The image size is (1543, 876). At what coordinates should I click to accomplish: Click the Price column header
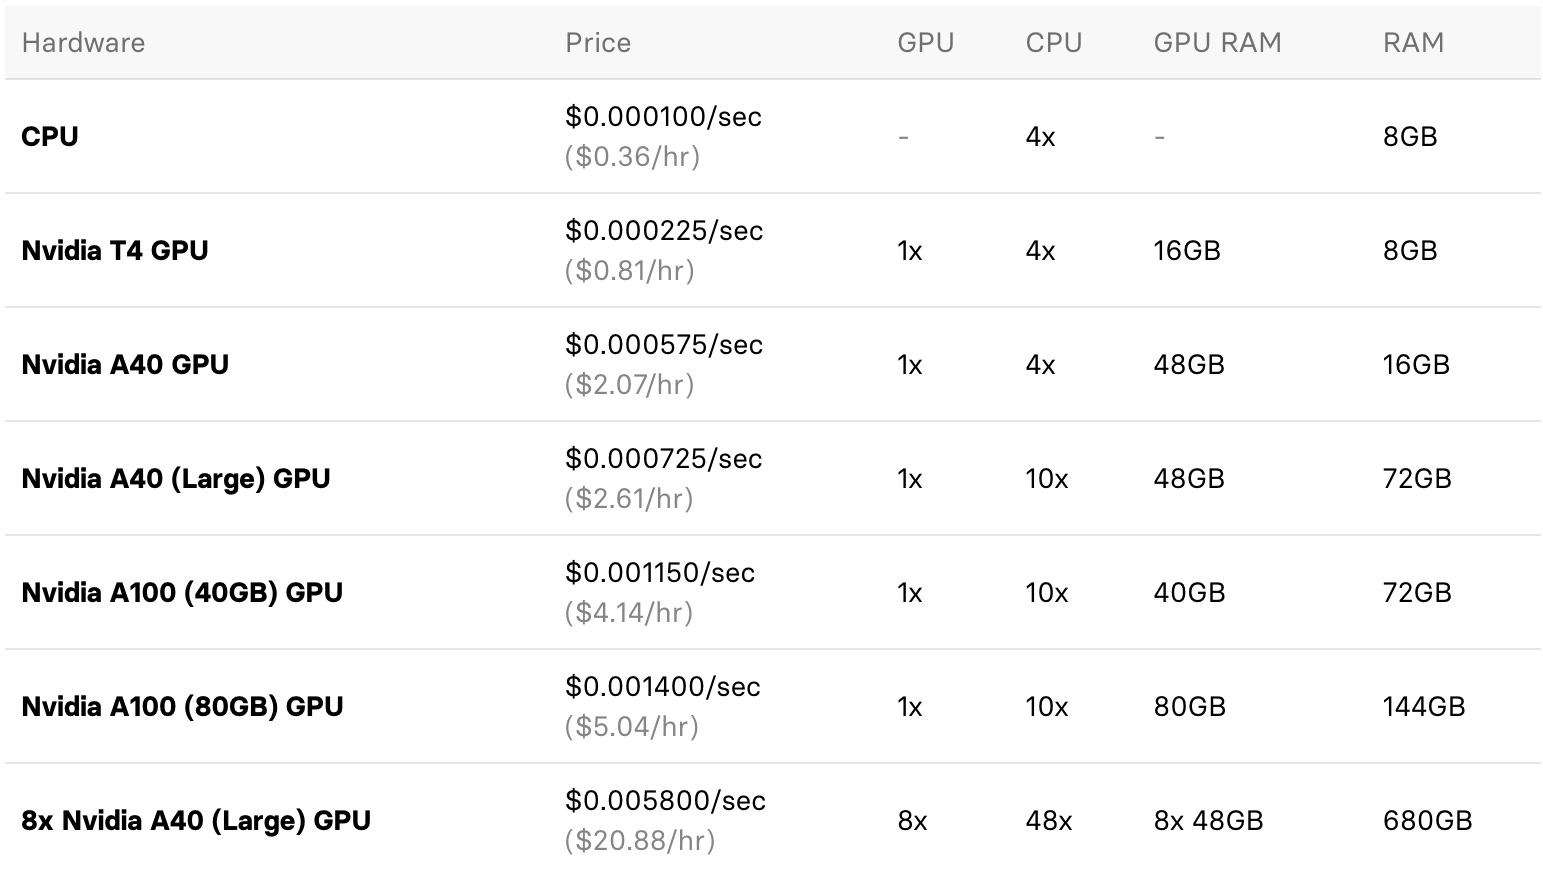click(x=597, y=43)
